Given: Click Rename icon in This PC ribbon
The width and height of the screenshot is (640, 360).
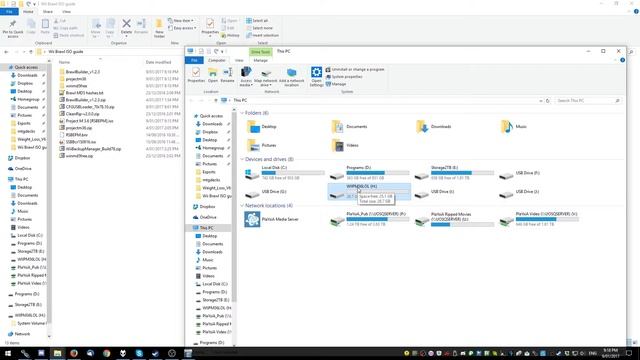Looking at the screenshot, I should click(x=227, y=76).
